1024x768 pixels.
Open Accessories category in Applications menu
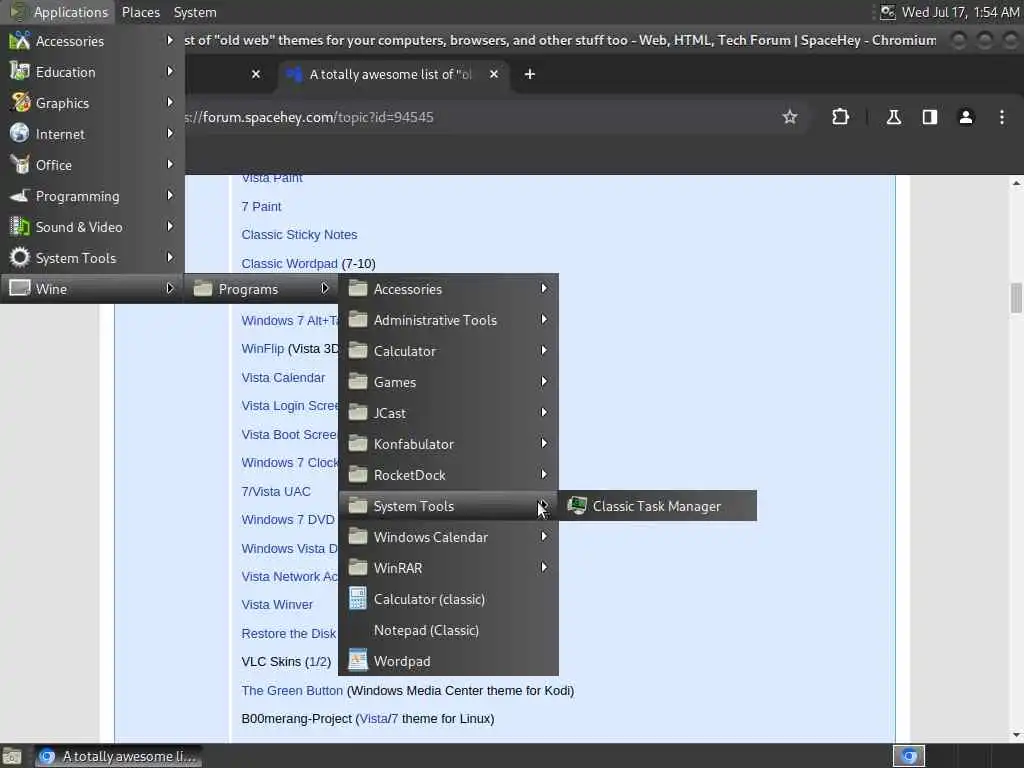tap(92, 40)
